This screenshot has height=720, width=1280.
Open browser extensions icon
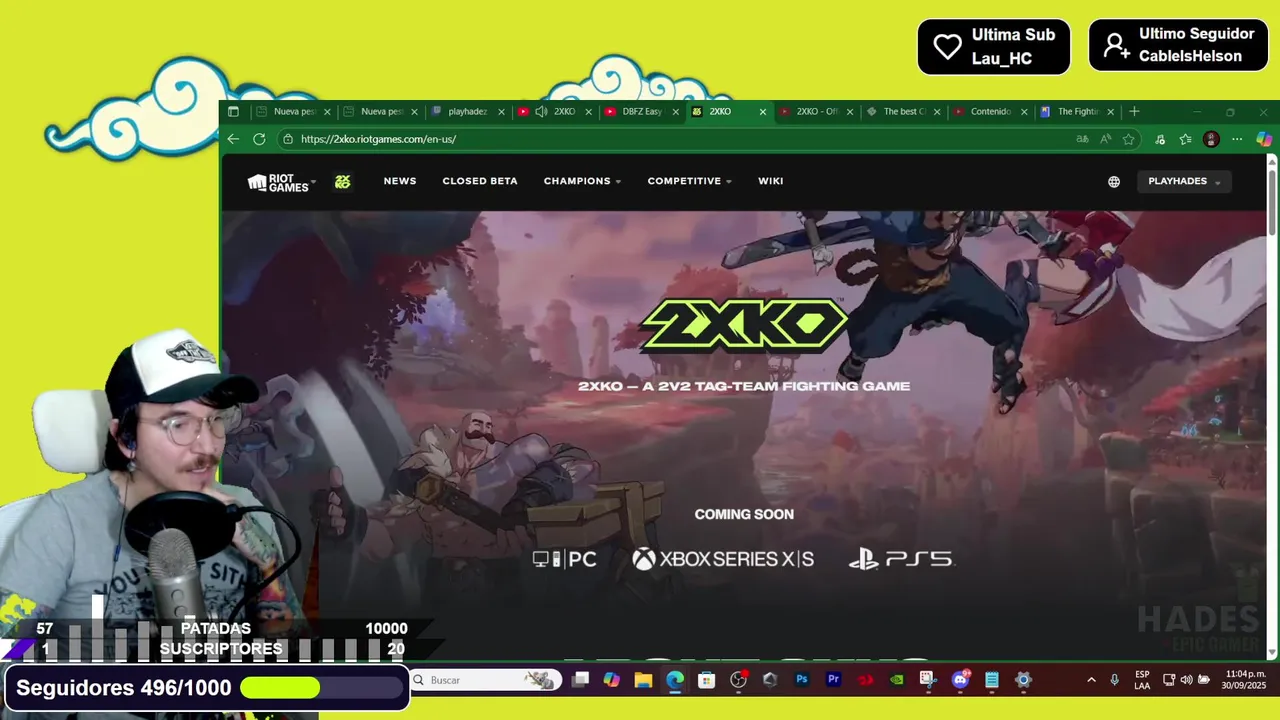pos(1160,139)
